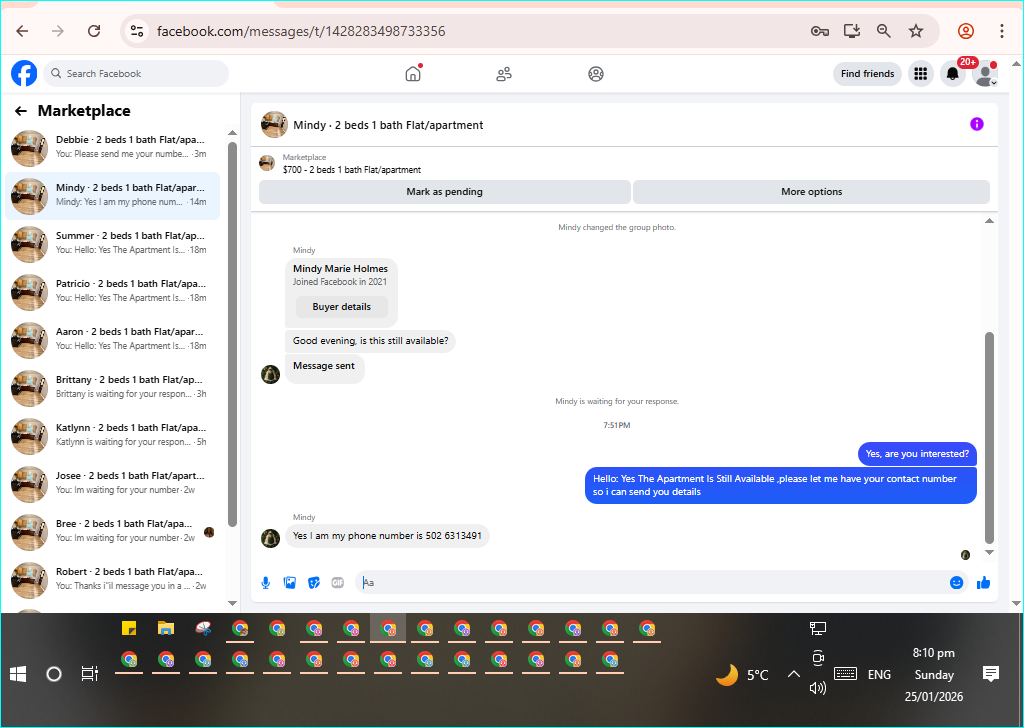Screen dimensions: 1024x728
Task: Open the account profile avatar menu
Action: [x=984, y=74]
